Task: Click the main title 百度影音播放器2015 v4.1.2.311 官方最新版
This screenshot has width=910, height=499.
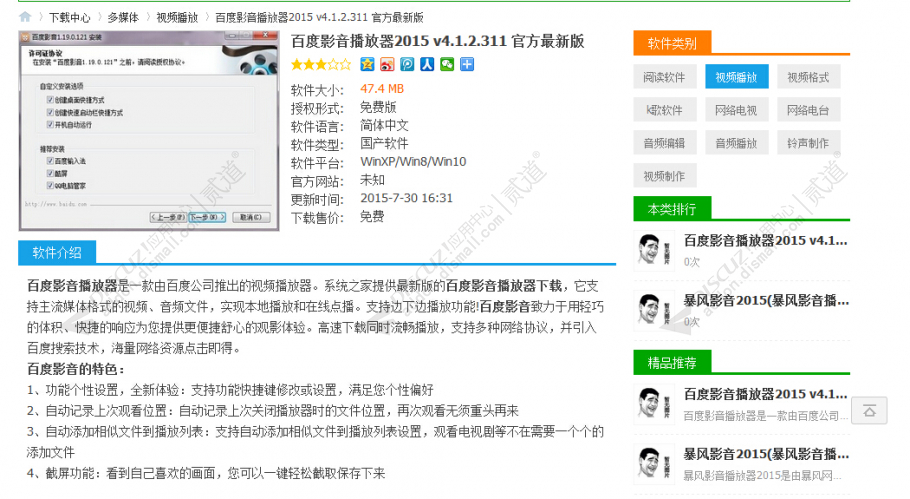Action: click(438, 41)
